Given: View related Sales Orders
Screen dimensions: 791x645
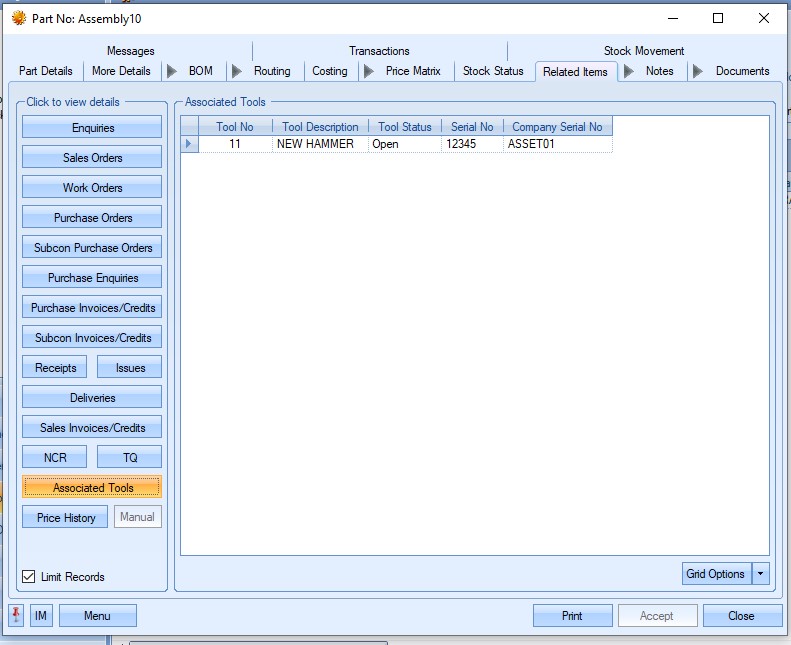Looking at the screenshot, I should pos(92,158).
